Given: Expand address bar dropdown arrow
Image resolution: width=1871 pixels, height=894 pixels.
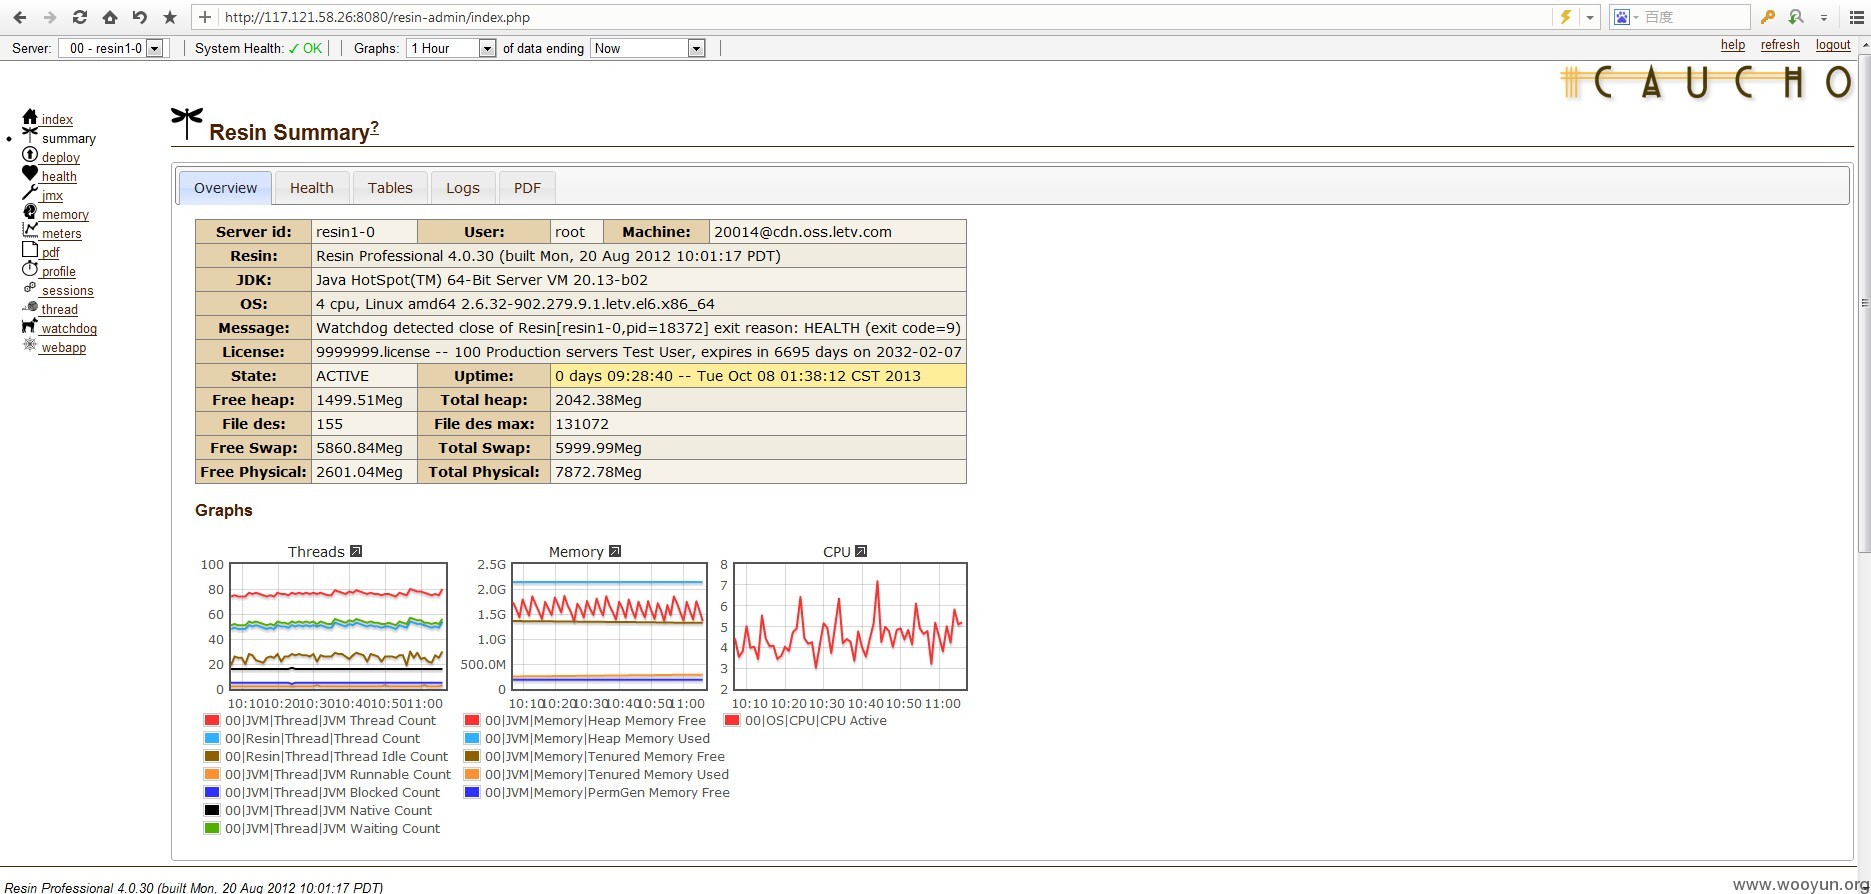Looking at the screenshot, I should [1590, 17].
